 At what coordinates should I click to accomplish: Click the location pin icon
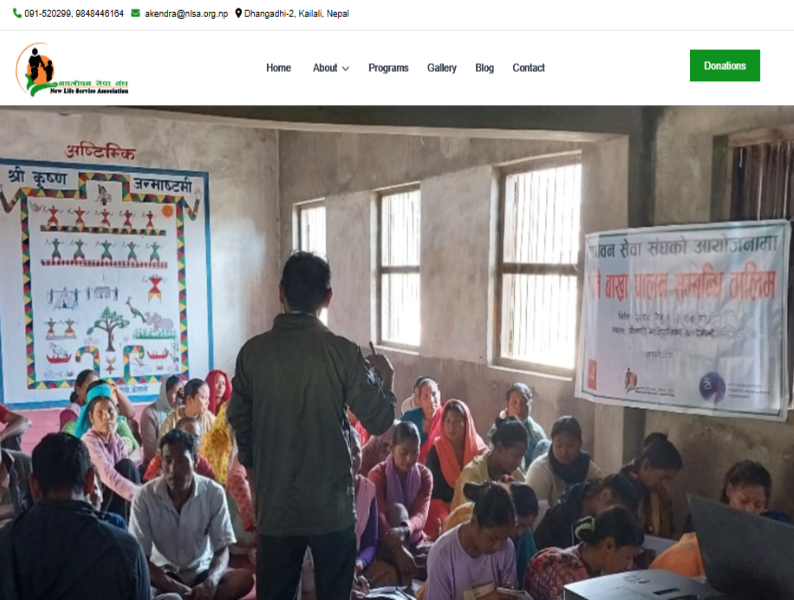point(239,13)
